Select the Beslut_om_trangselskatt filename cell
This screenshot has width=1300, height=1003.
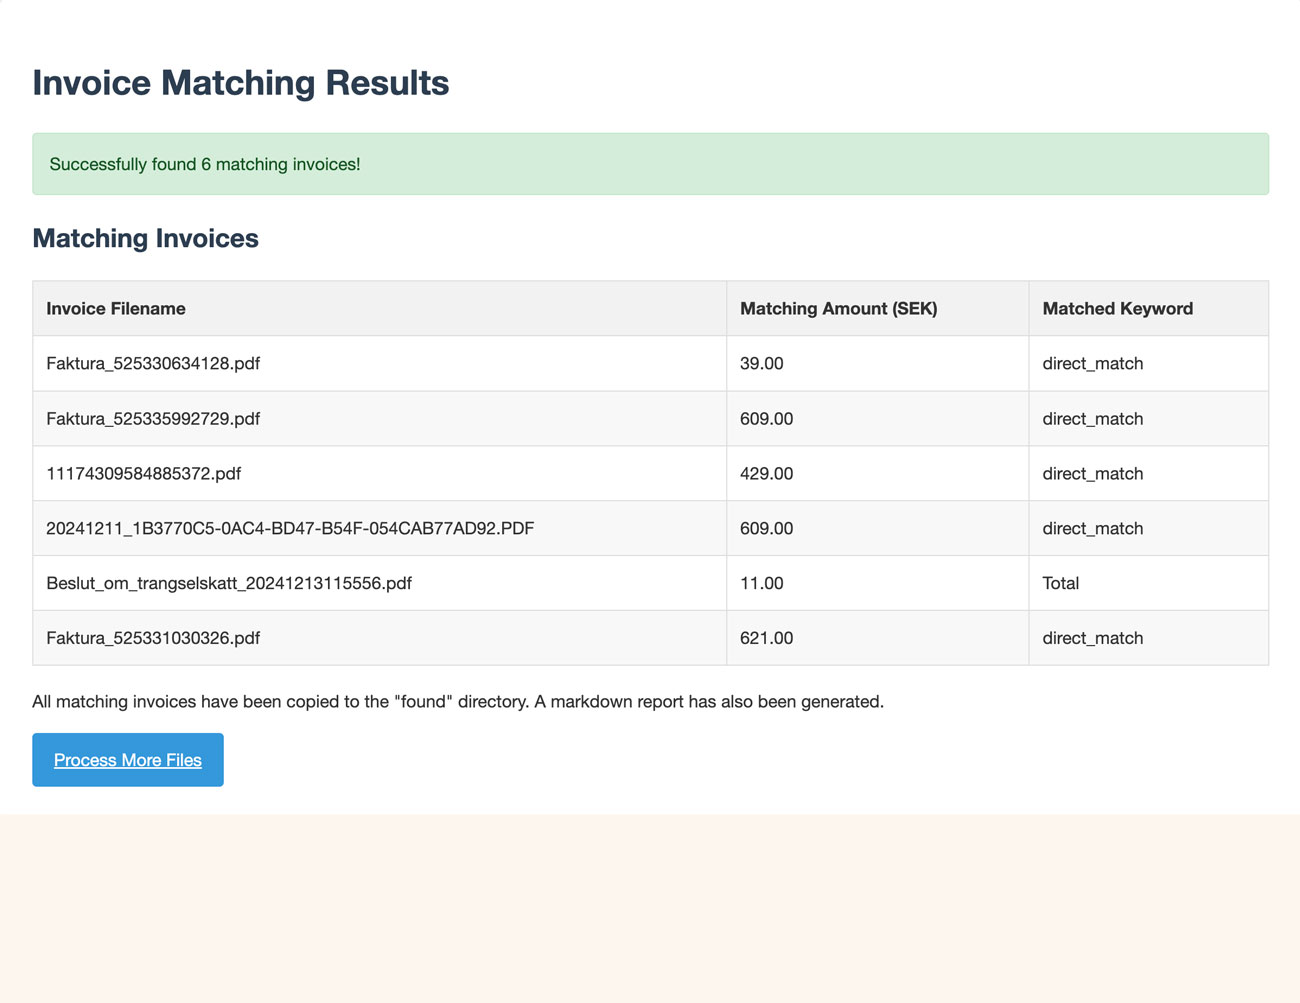point(229,584)
